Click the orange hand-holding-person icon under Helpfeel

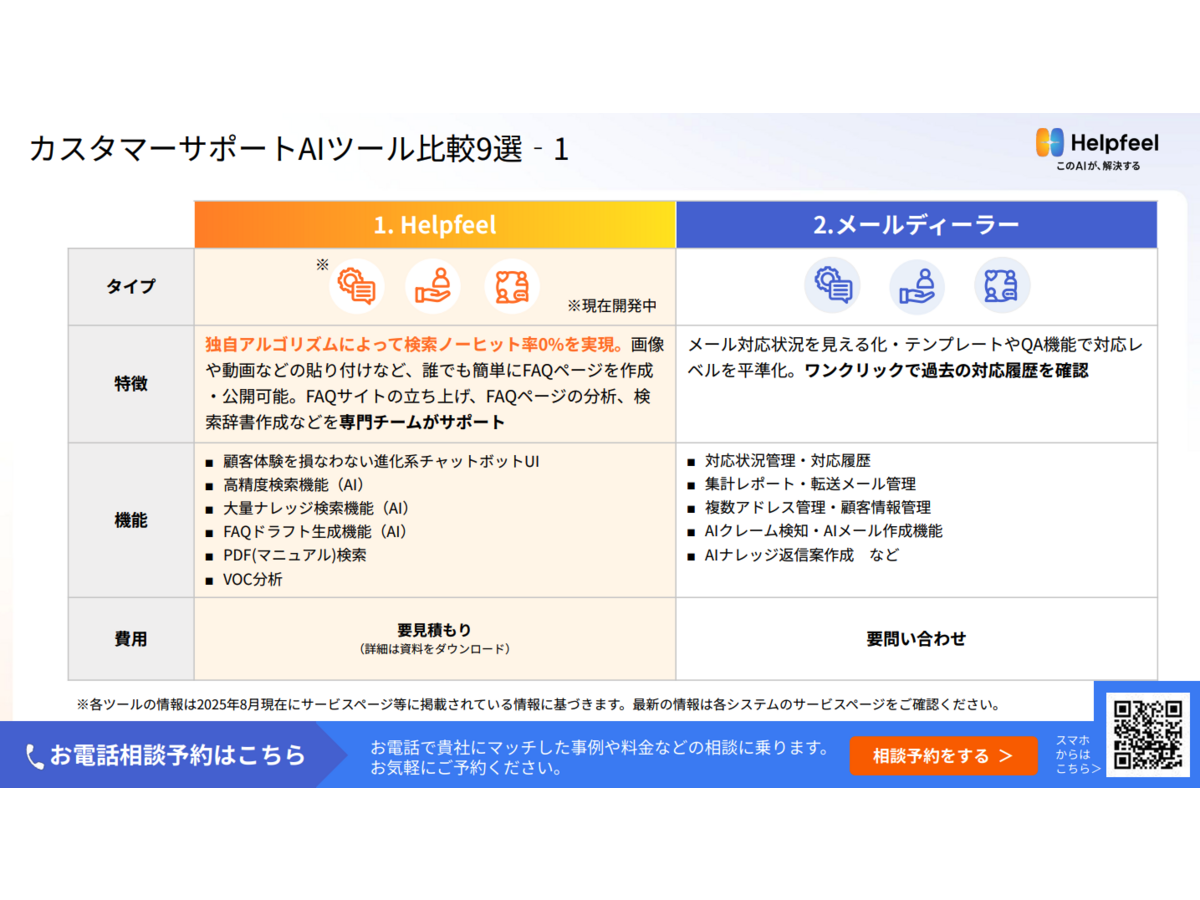435,286
